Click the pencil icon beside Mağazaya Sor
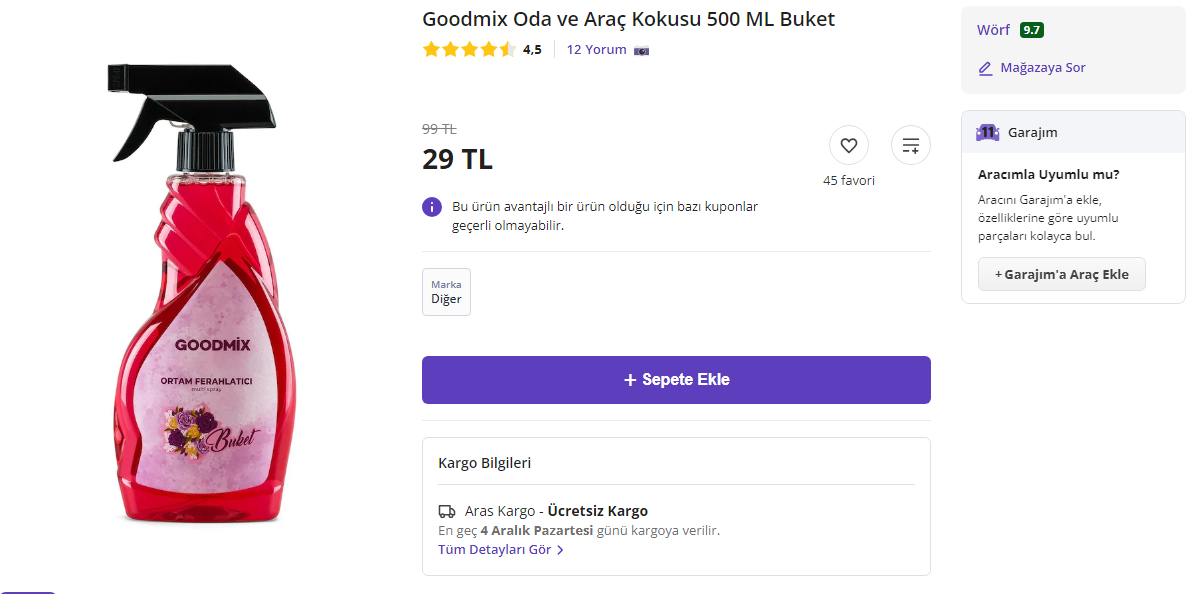 pyautogui.click(x=985, y=68)
